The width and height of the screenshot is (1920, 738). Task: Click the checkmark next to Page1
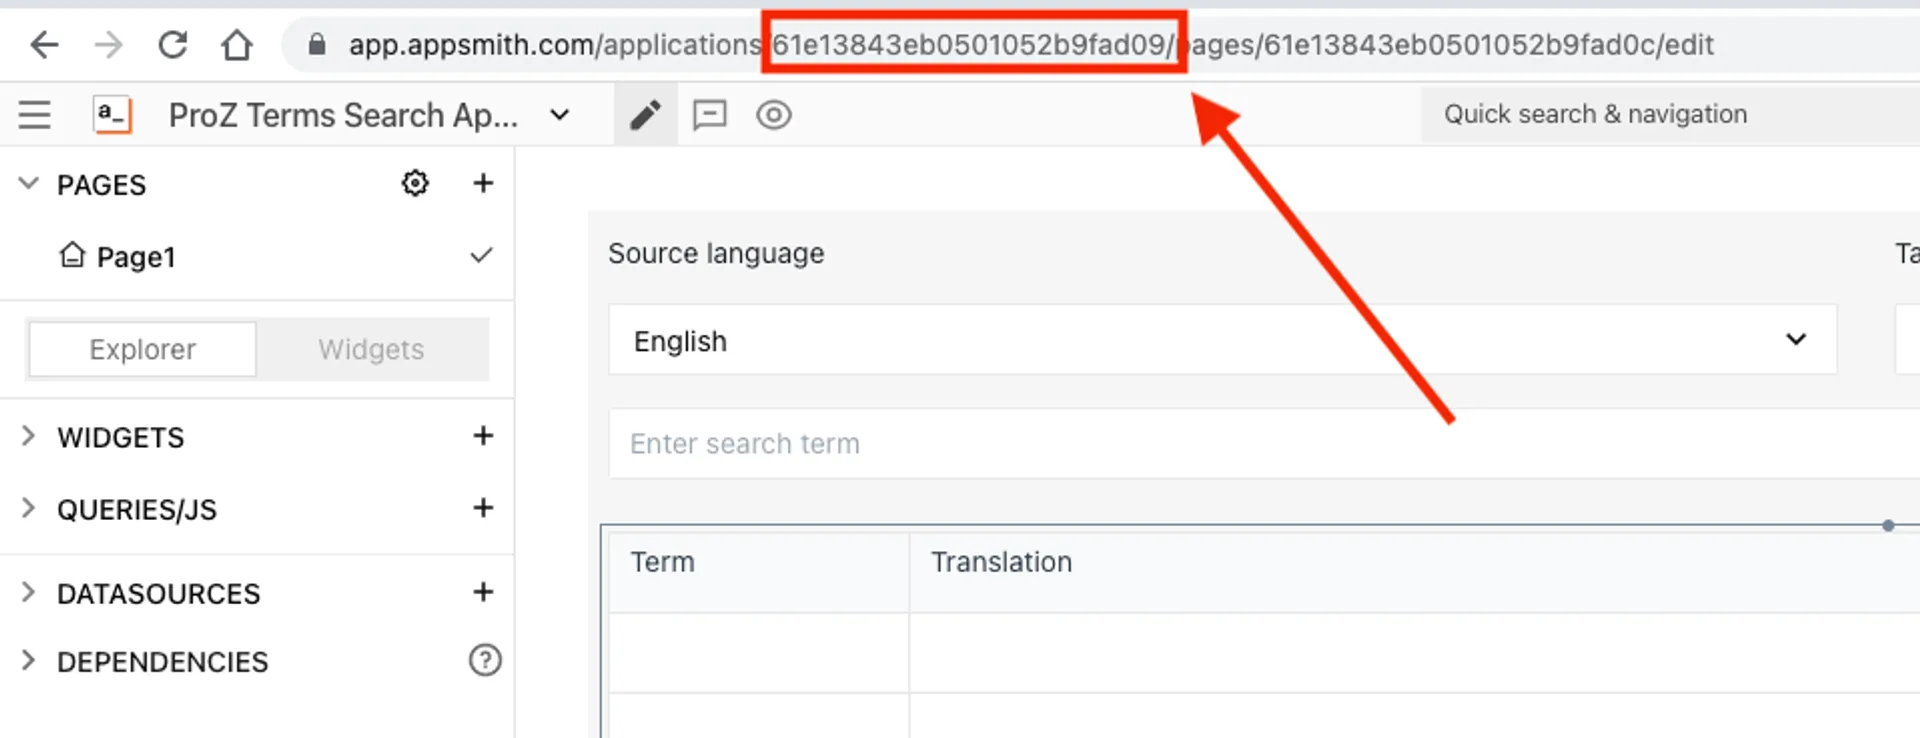pos(481,255)
